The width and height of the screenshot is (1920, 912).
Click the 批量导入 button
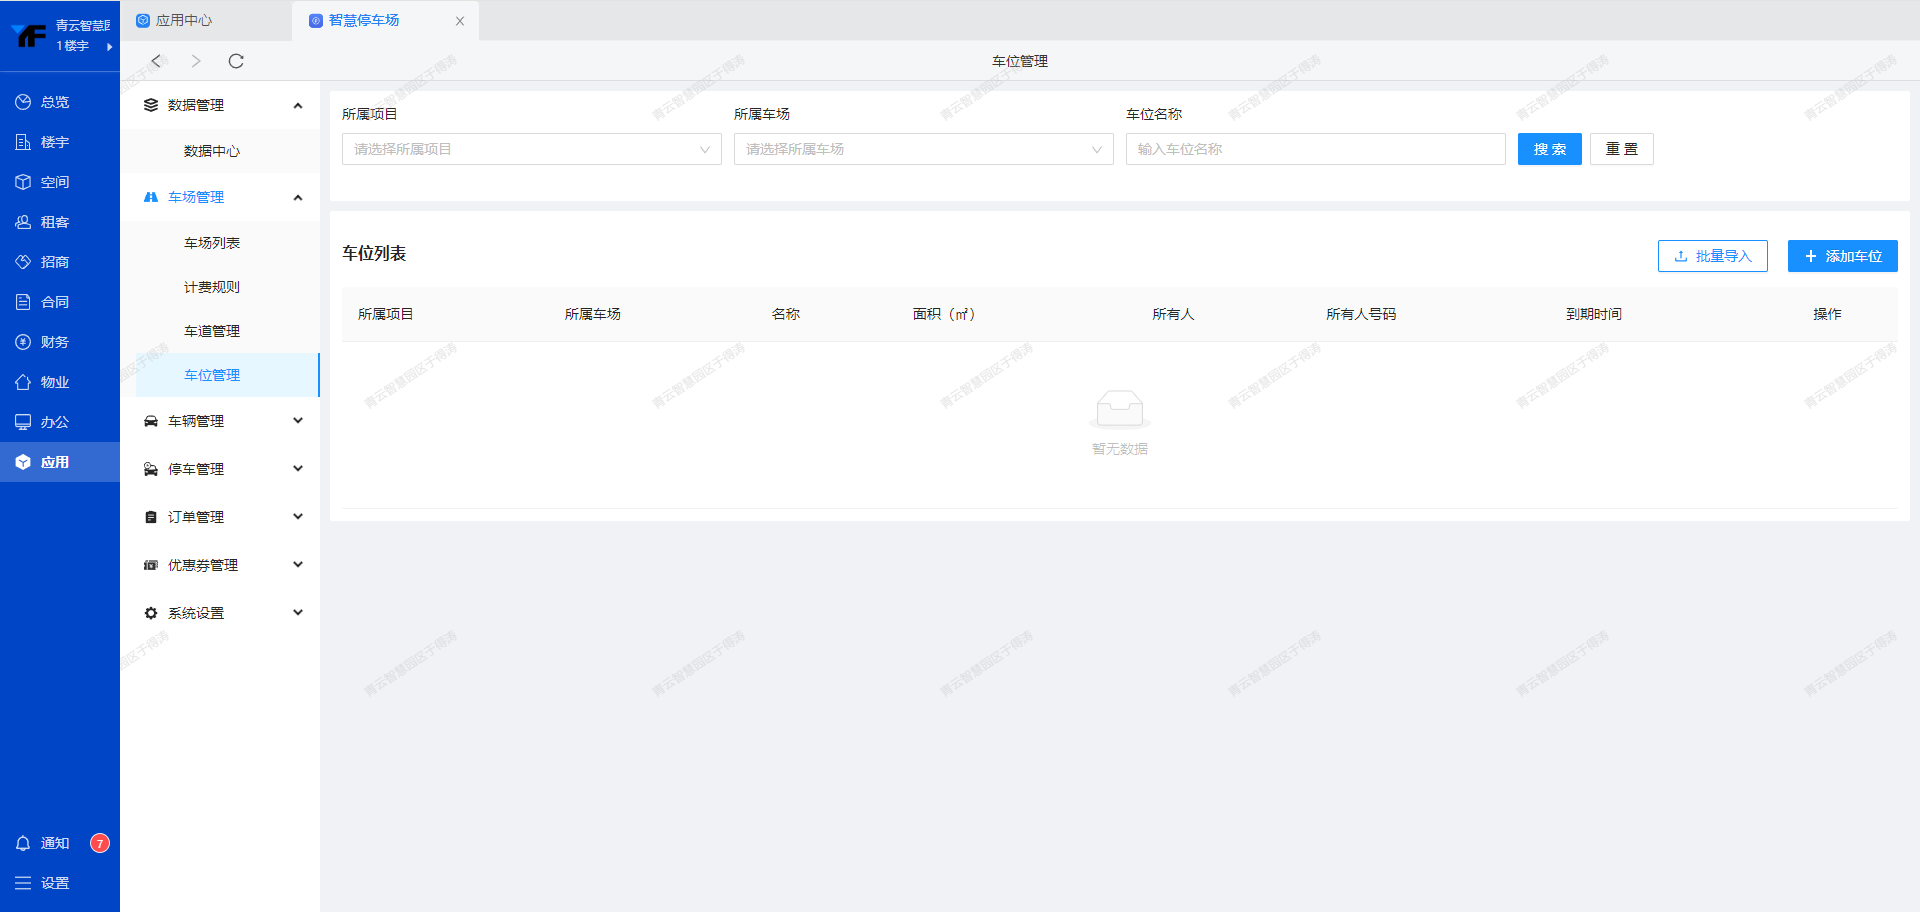(x=1712, y=256)
